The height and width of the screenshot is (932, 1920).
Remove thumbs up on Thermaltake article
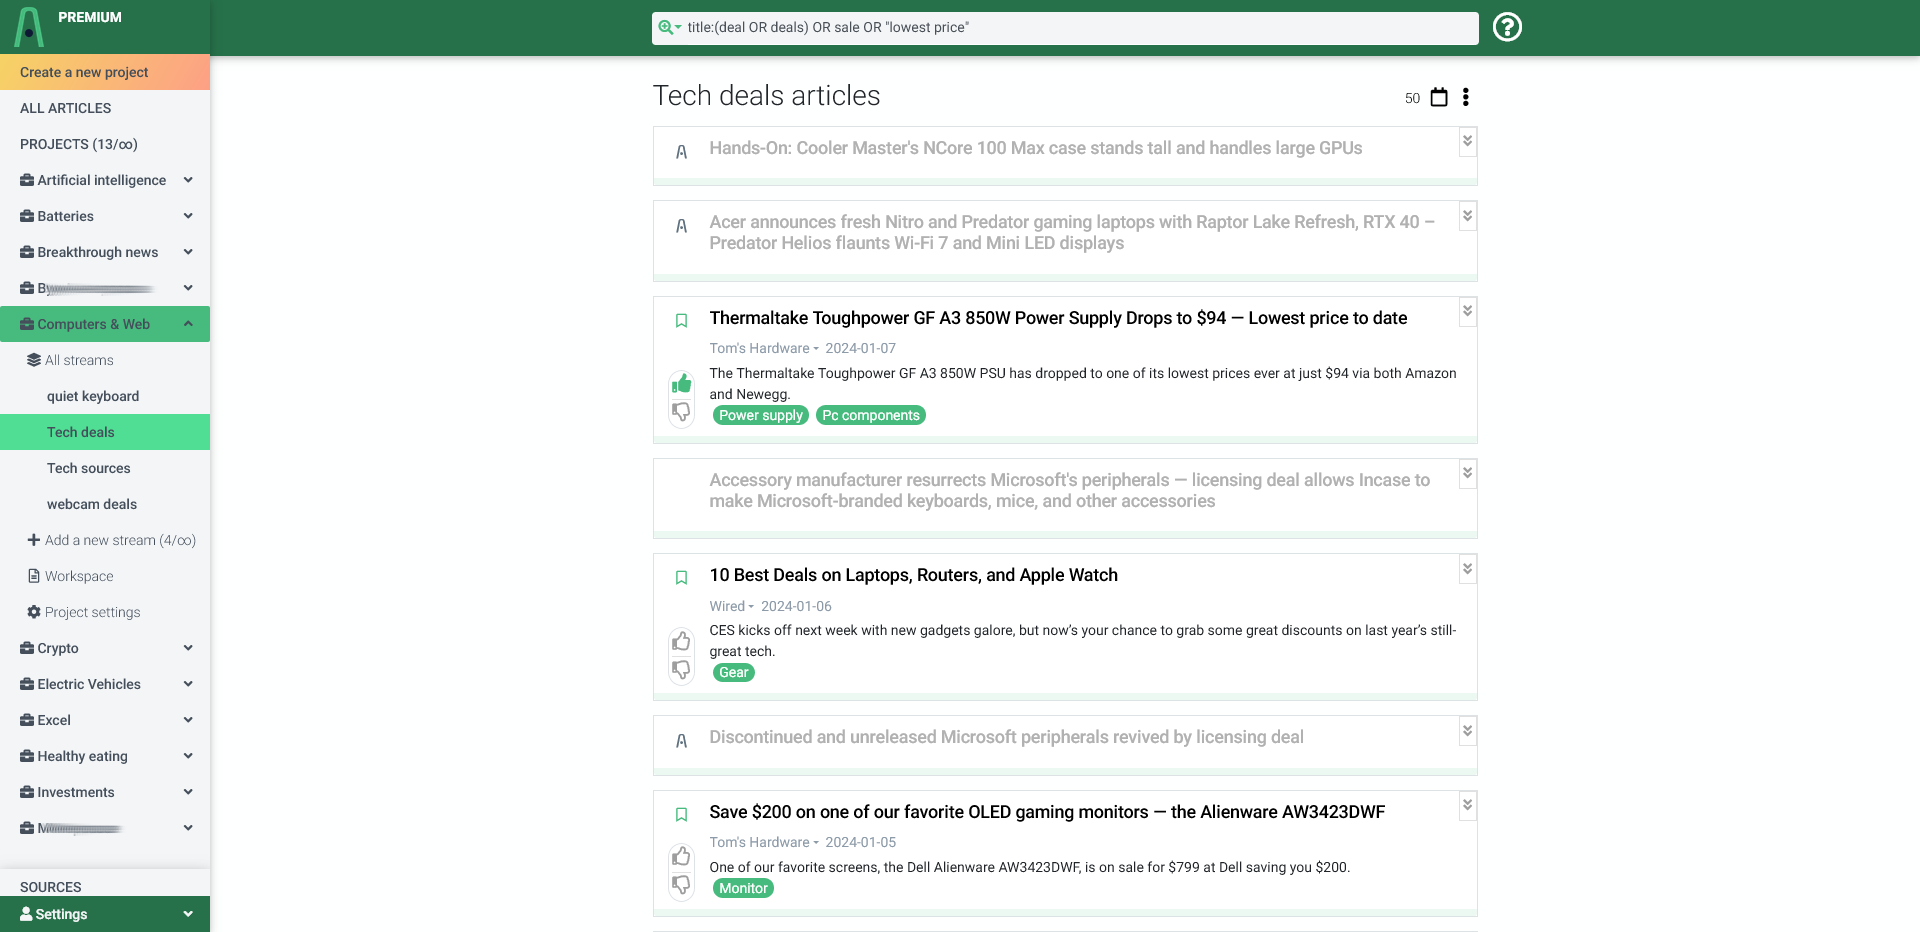click(x=681, y=384)
